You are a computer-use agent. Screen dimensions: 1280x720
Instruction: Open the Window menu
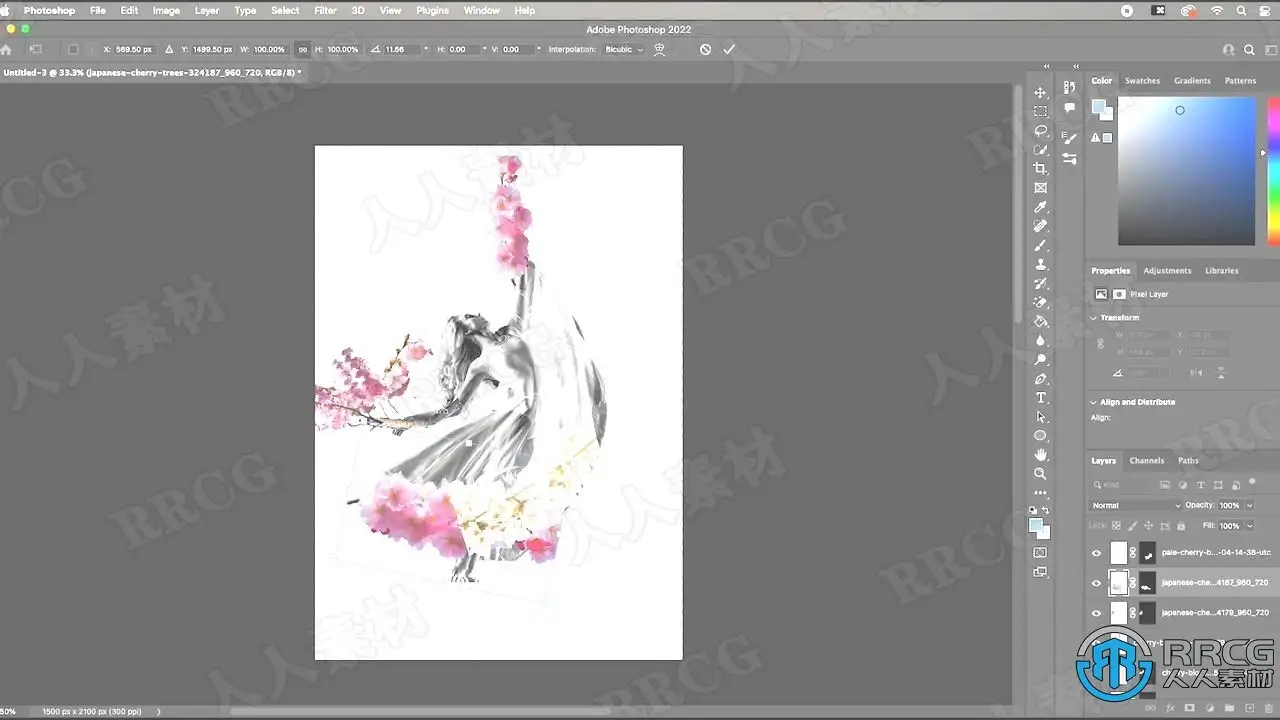click(x=482, y=10)
